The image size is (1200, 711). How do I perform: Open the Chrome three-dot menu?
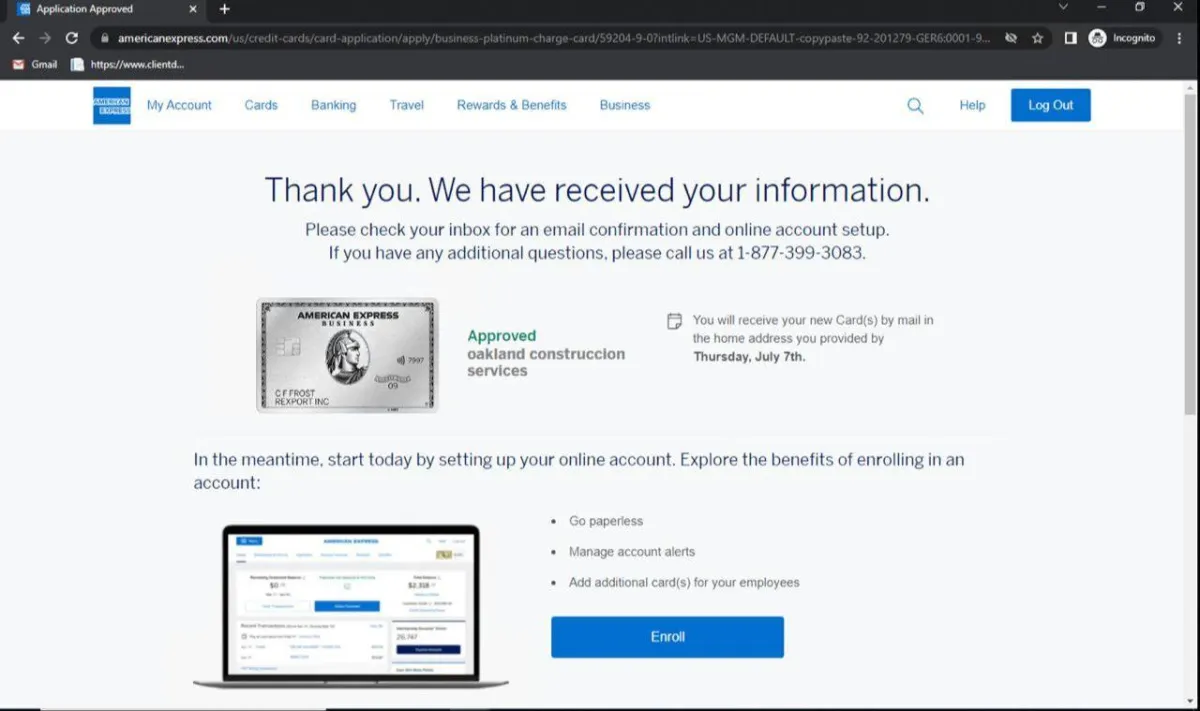(x=1180, y=38)
